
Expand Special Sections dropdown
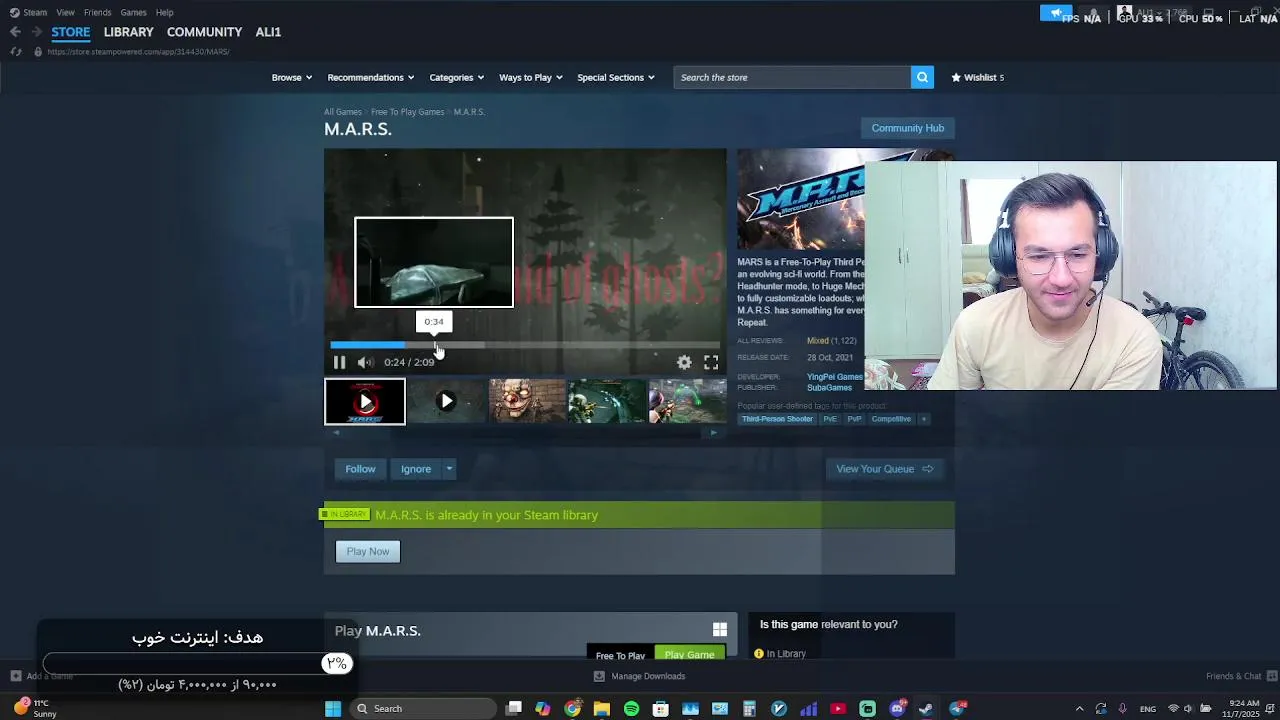[x=616, y=77]
